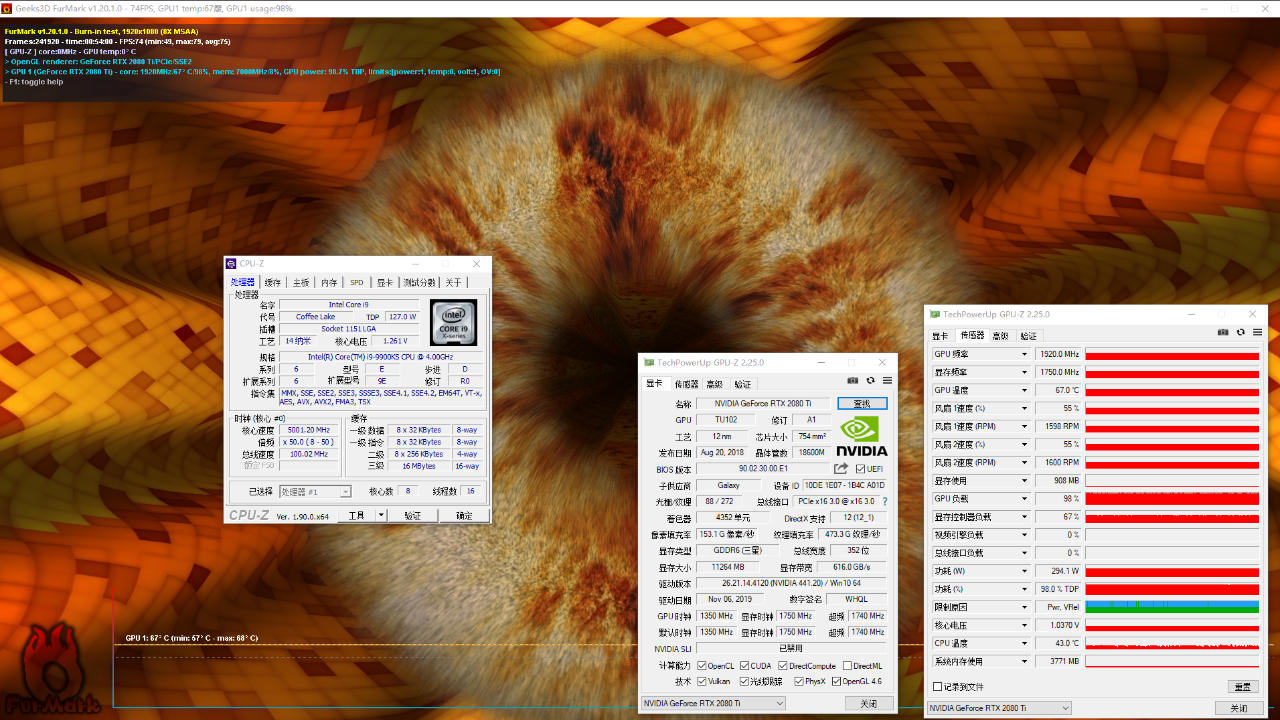The width and height of the screenshot is (1280, 720).
Task: Toggle the PhysX checkbox
Action: click(798, 682)
